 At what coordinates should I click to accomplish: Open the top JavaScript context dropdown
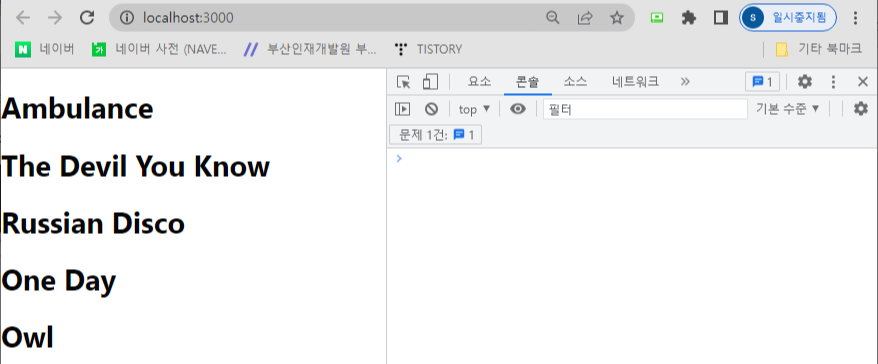click(474, 109)
